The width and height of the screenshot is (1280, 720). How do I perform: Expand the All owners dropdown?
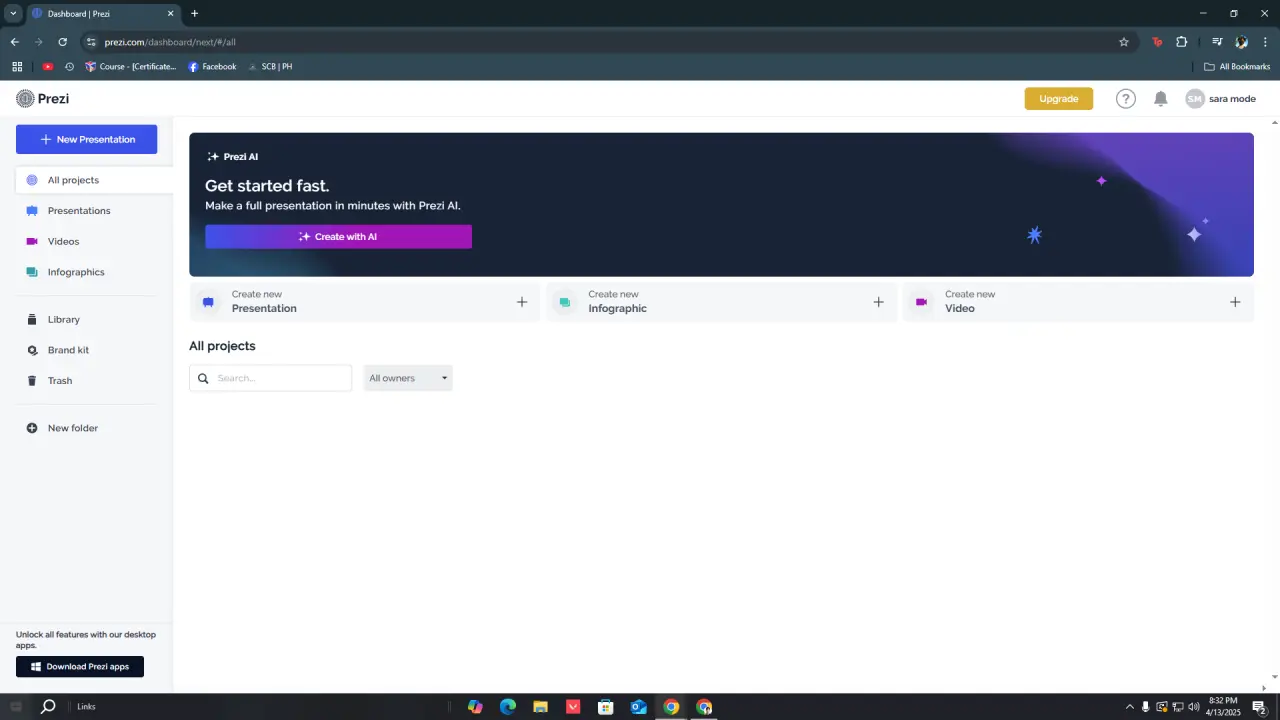point(408,378)
